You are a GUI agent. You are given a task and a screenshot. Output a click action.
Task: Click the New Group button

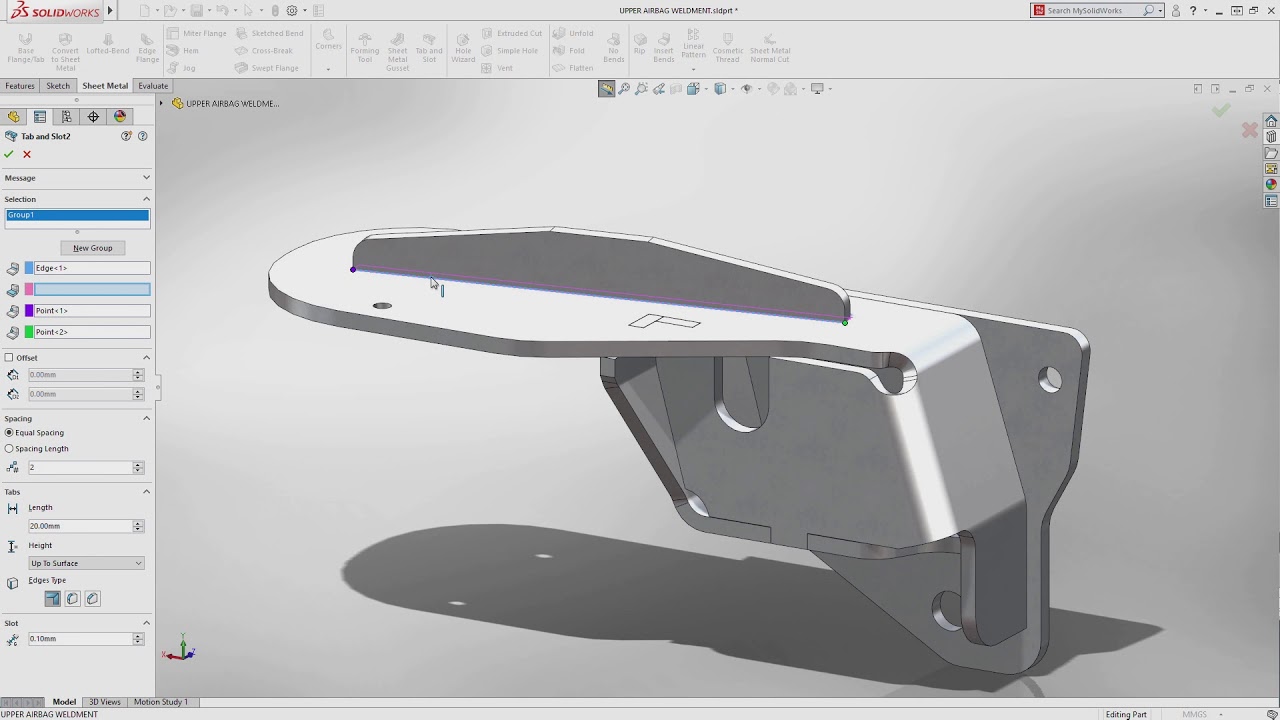(x=93, y=248)
